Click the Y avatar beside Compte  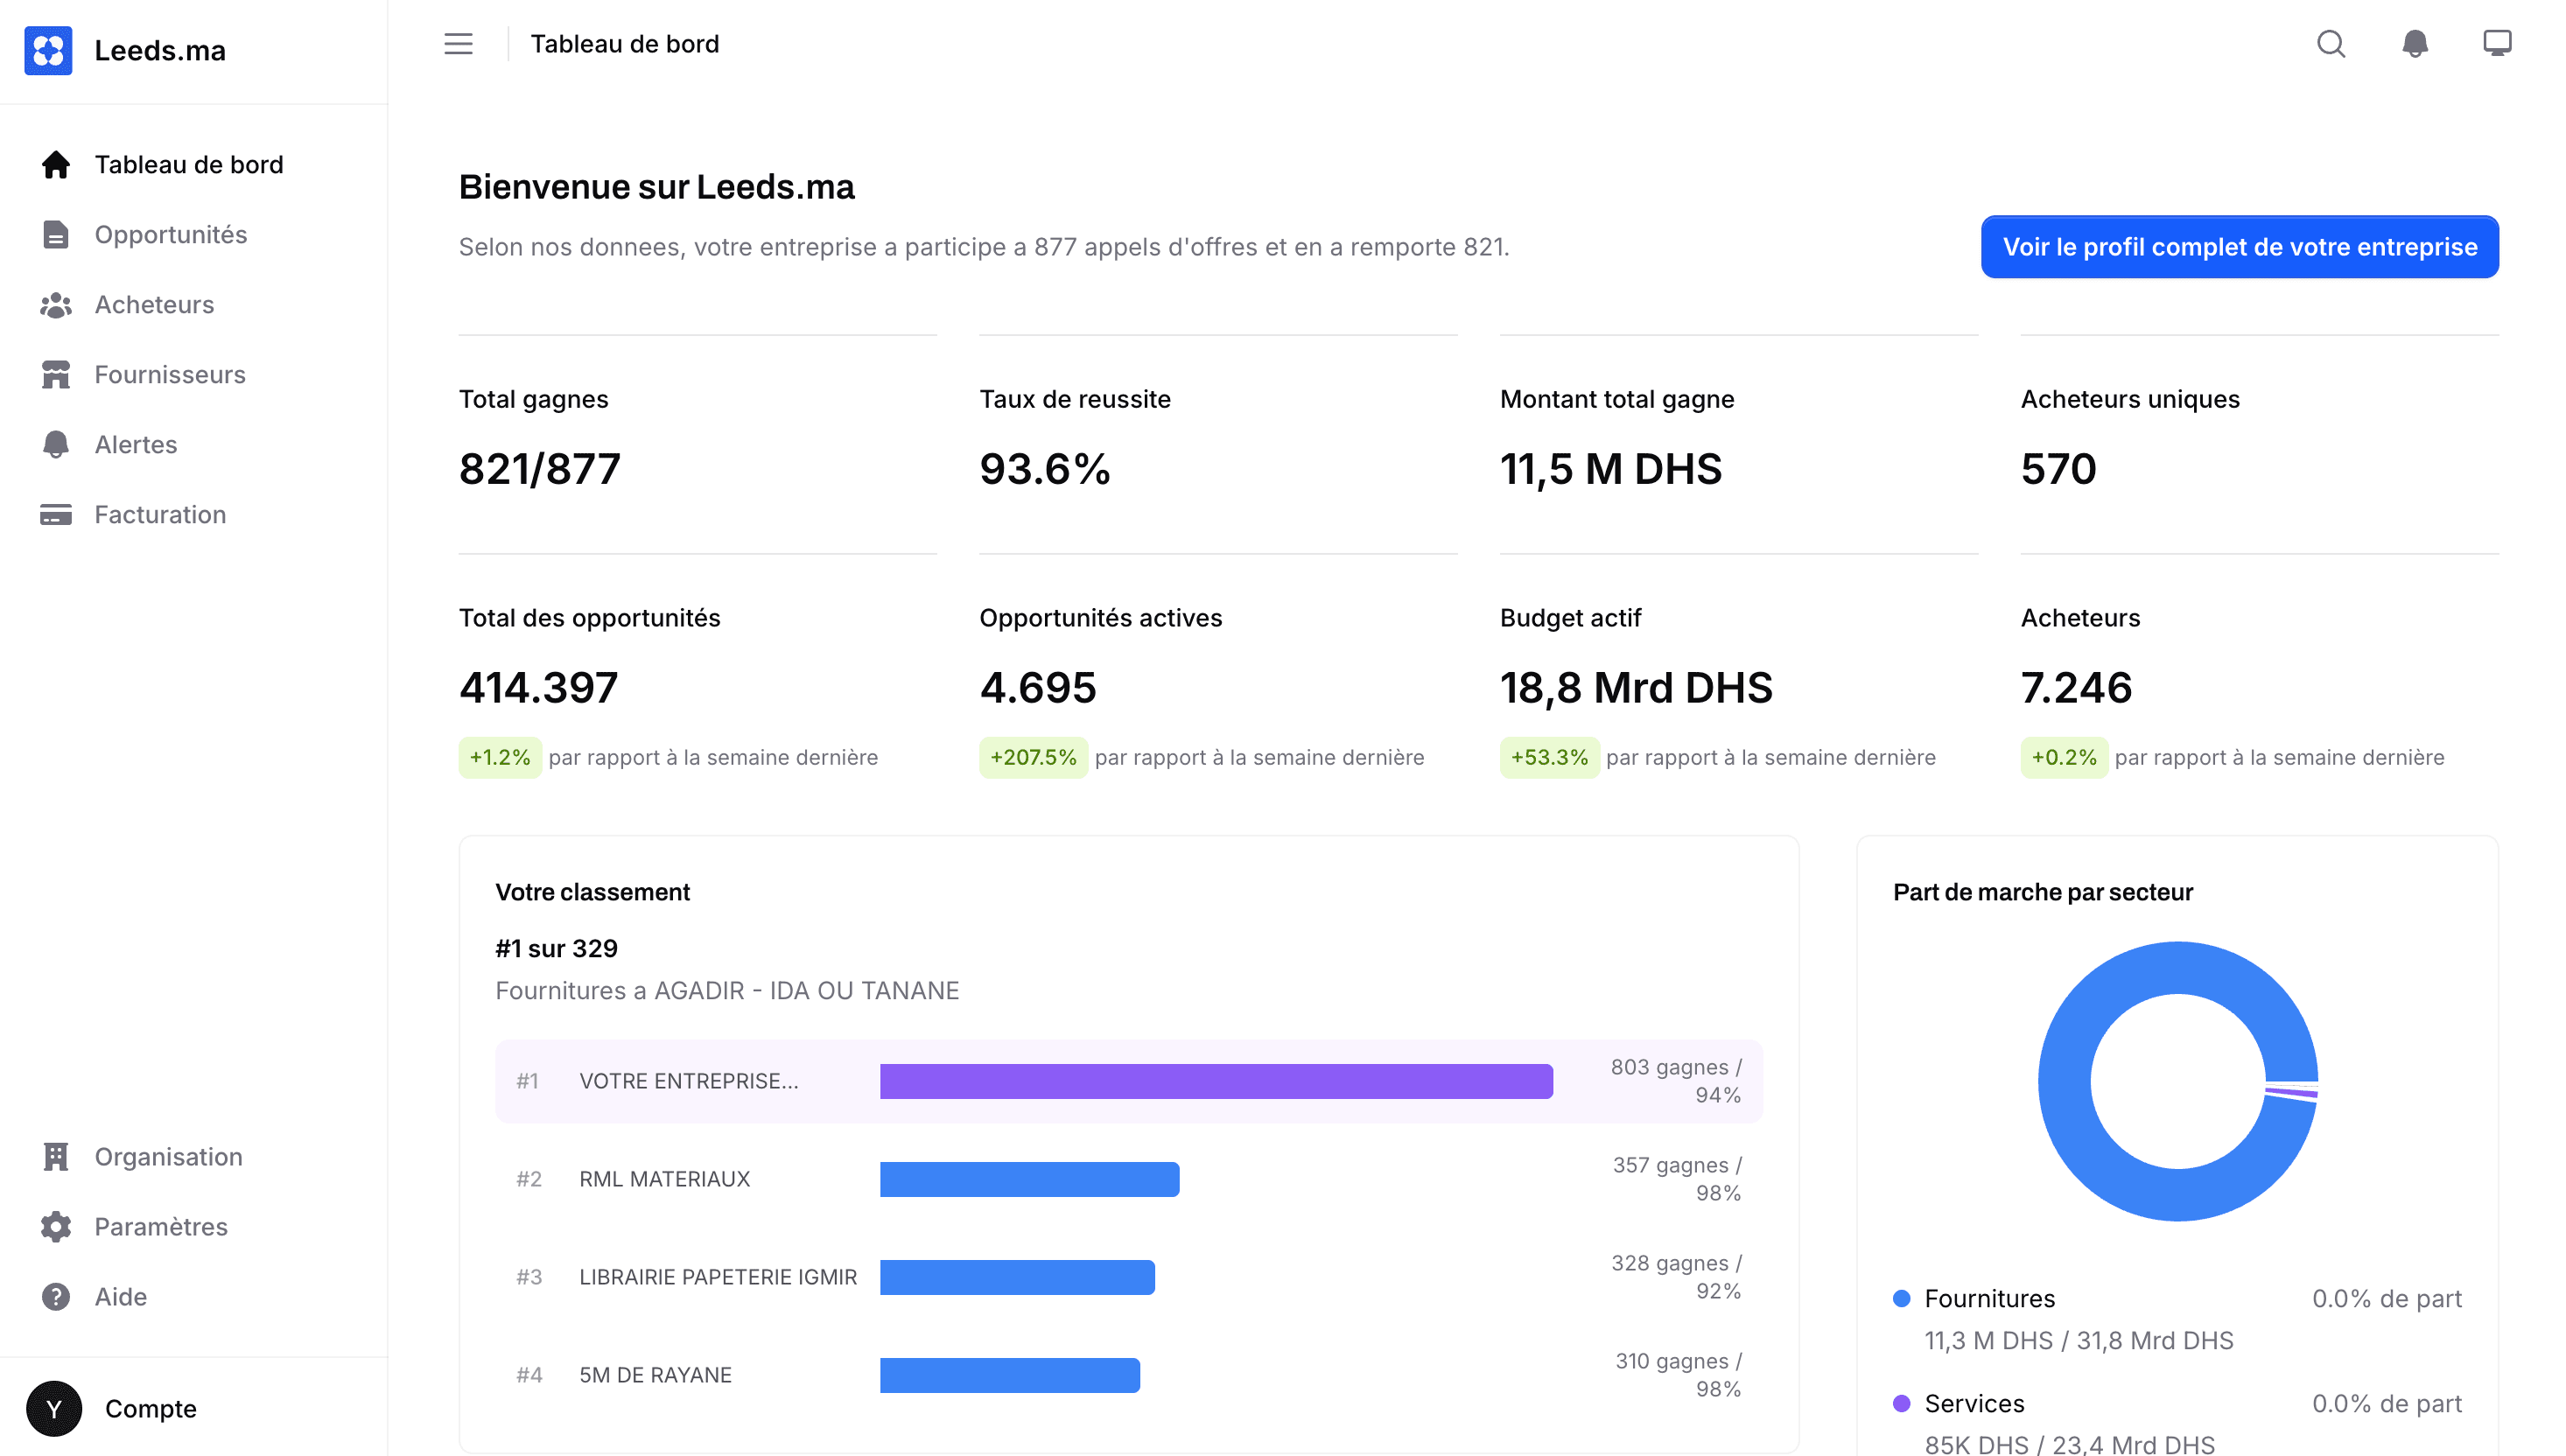click(54, 1408)
